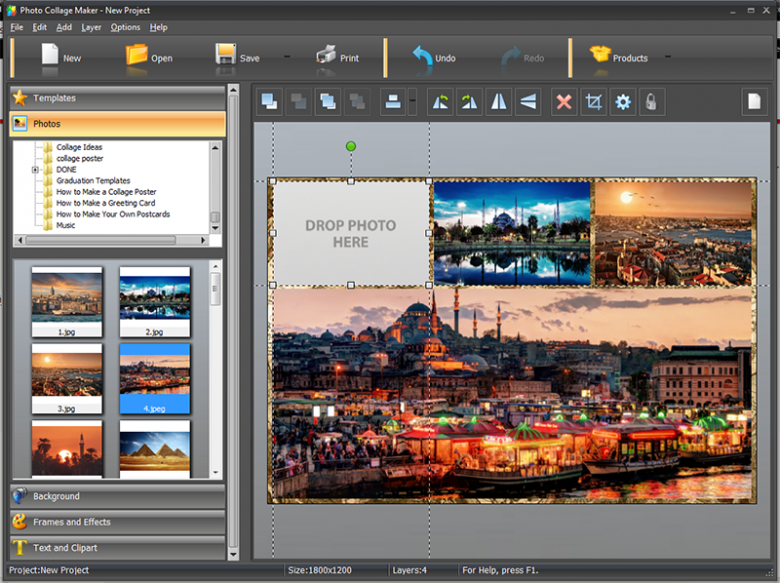Screen dimensions: 780x583
Task: Click the folder tree horizontal scrollbar
Action: click(x=101, y=240)
